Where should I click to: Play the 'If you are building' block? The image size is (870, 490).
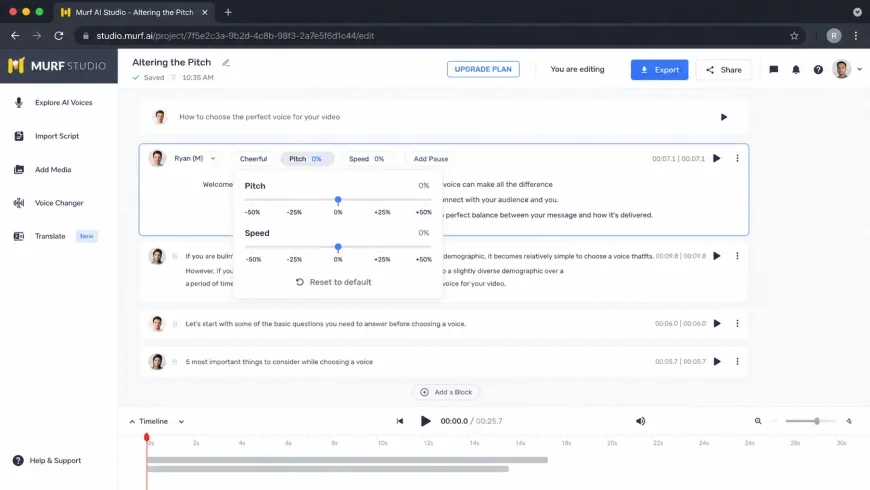coord(717,256)
